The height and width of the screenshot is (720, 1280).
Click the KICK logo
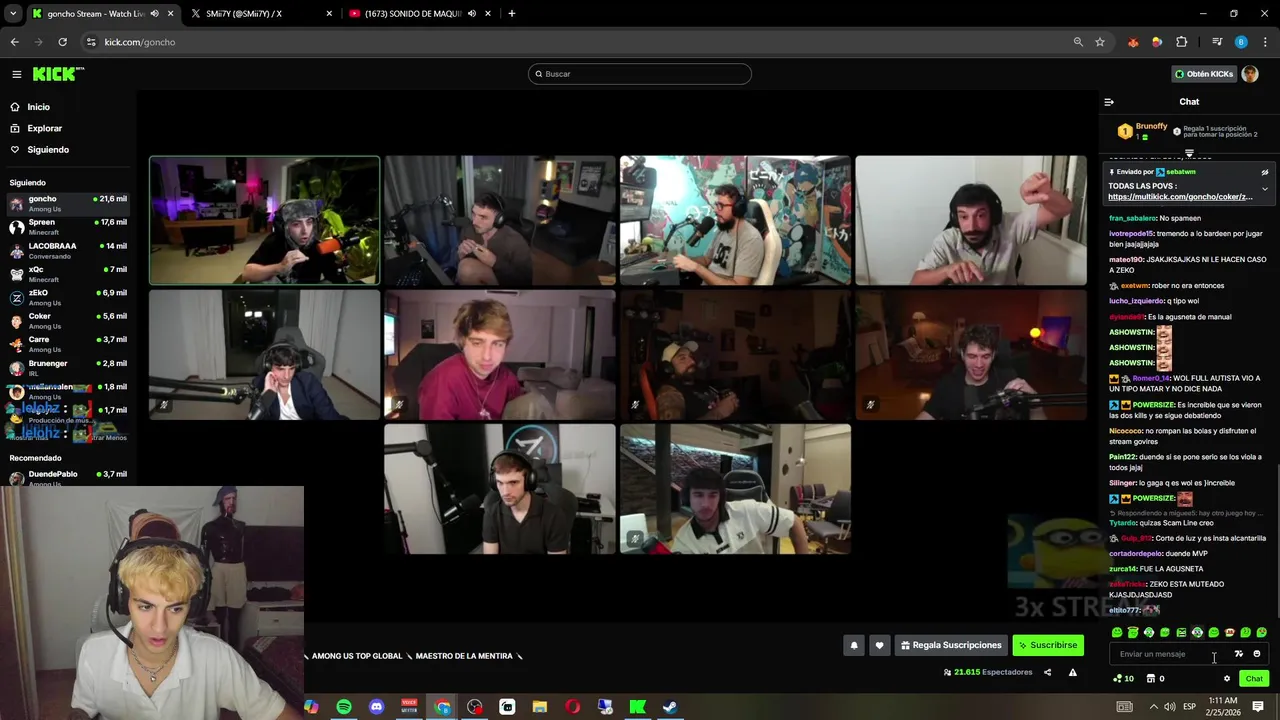click(x=58, y=74)
